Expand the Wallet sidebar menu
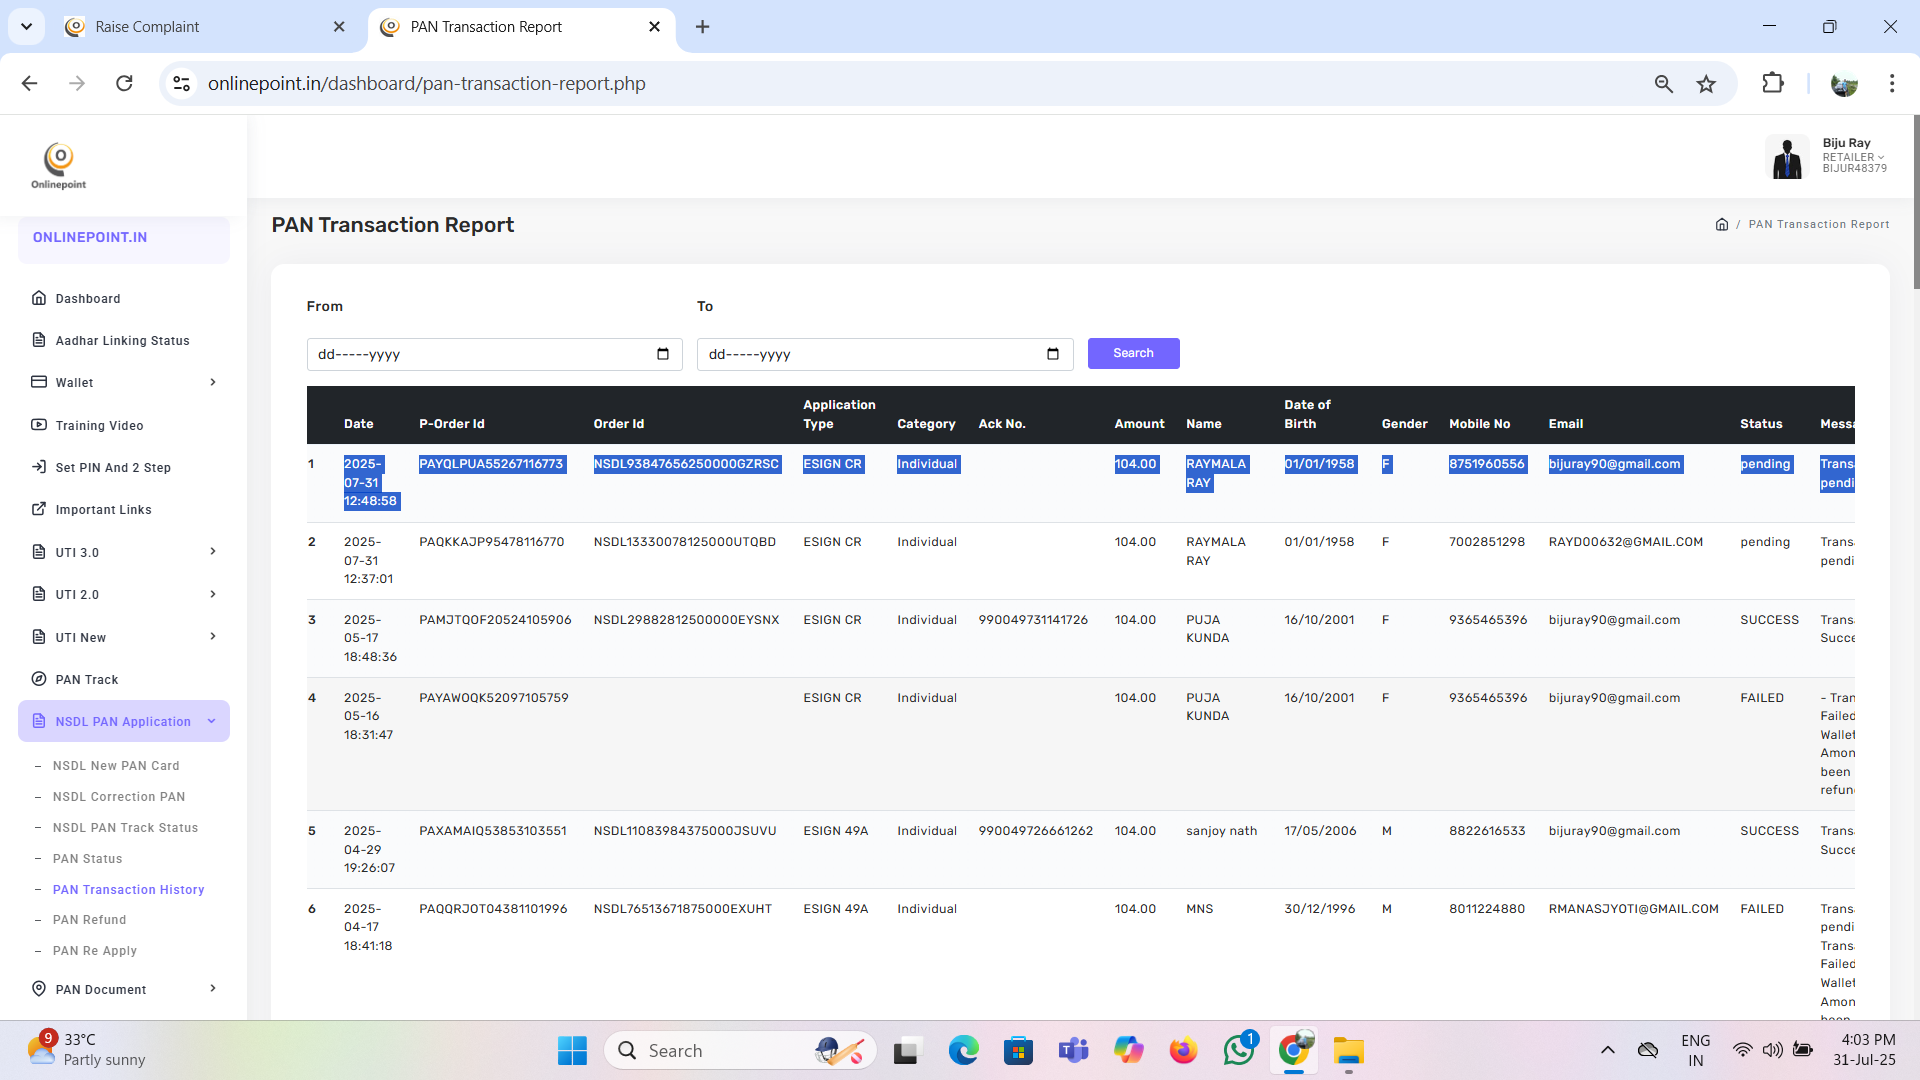This screenshot has height=1080, width=1920. tap(124, 382)
